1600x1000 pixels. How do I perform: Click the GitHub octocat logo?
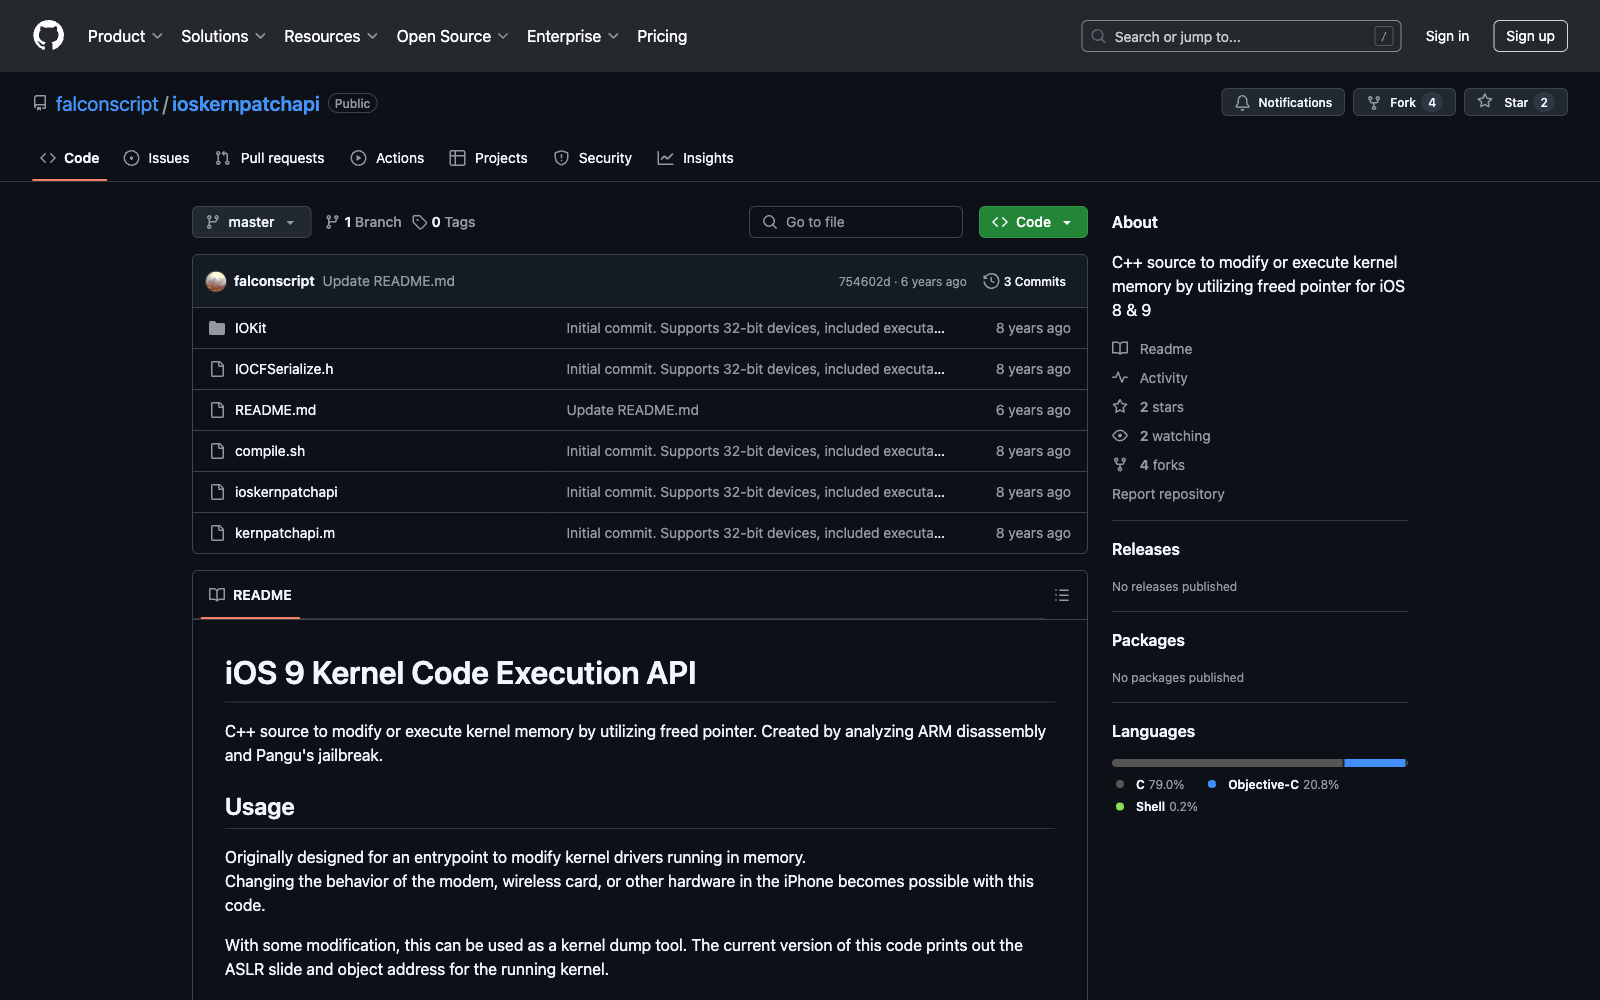pyautogui.click(x=48, y=36)
